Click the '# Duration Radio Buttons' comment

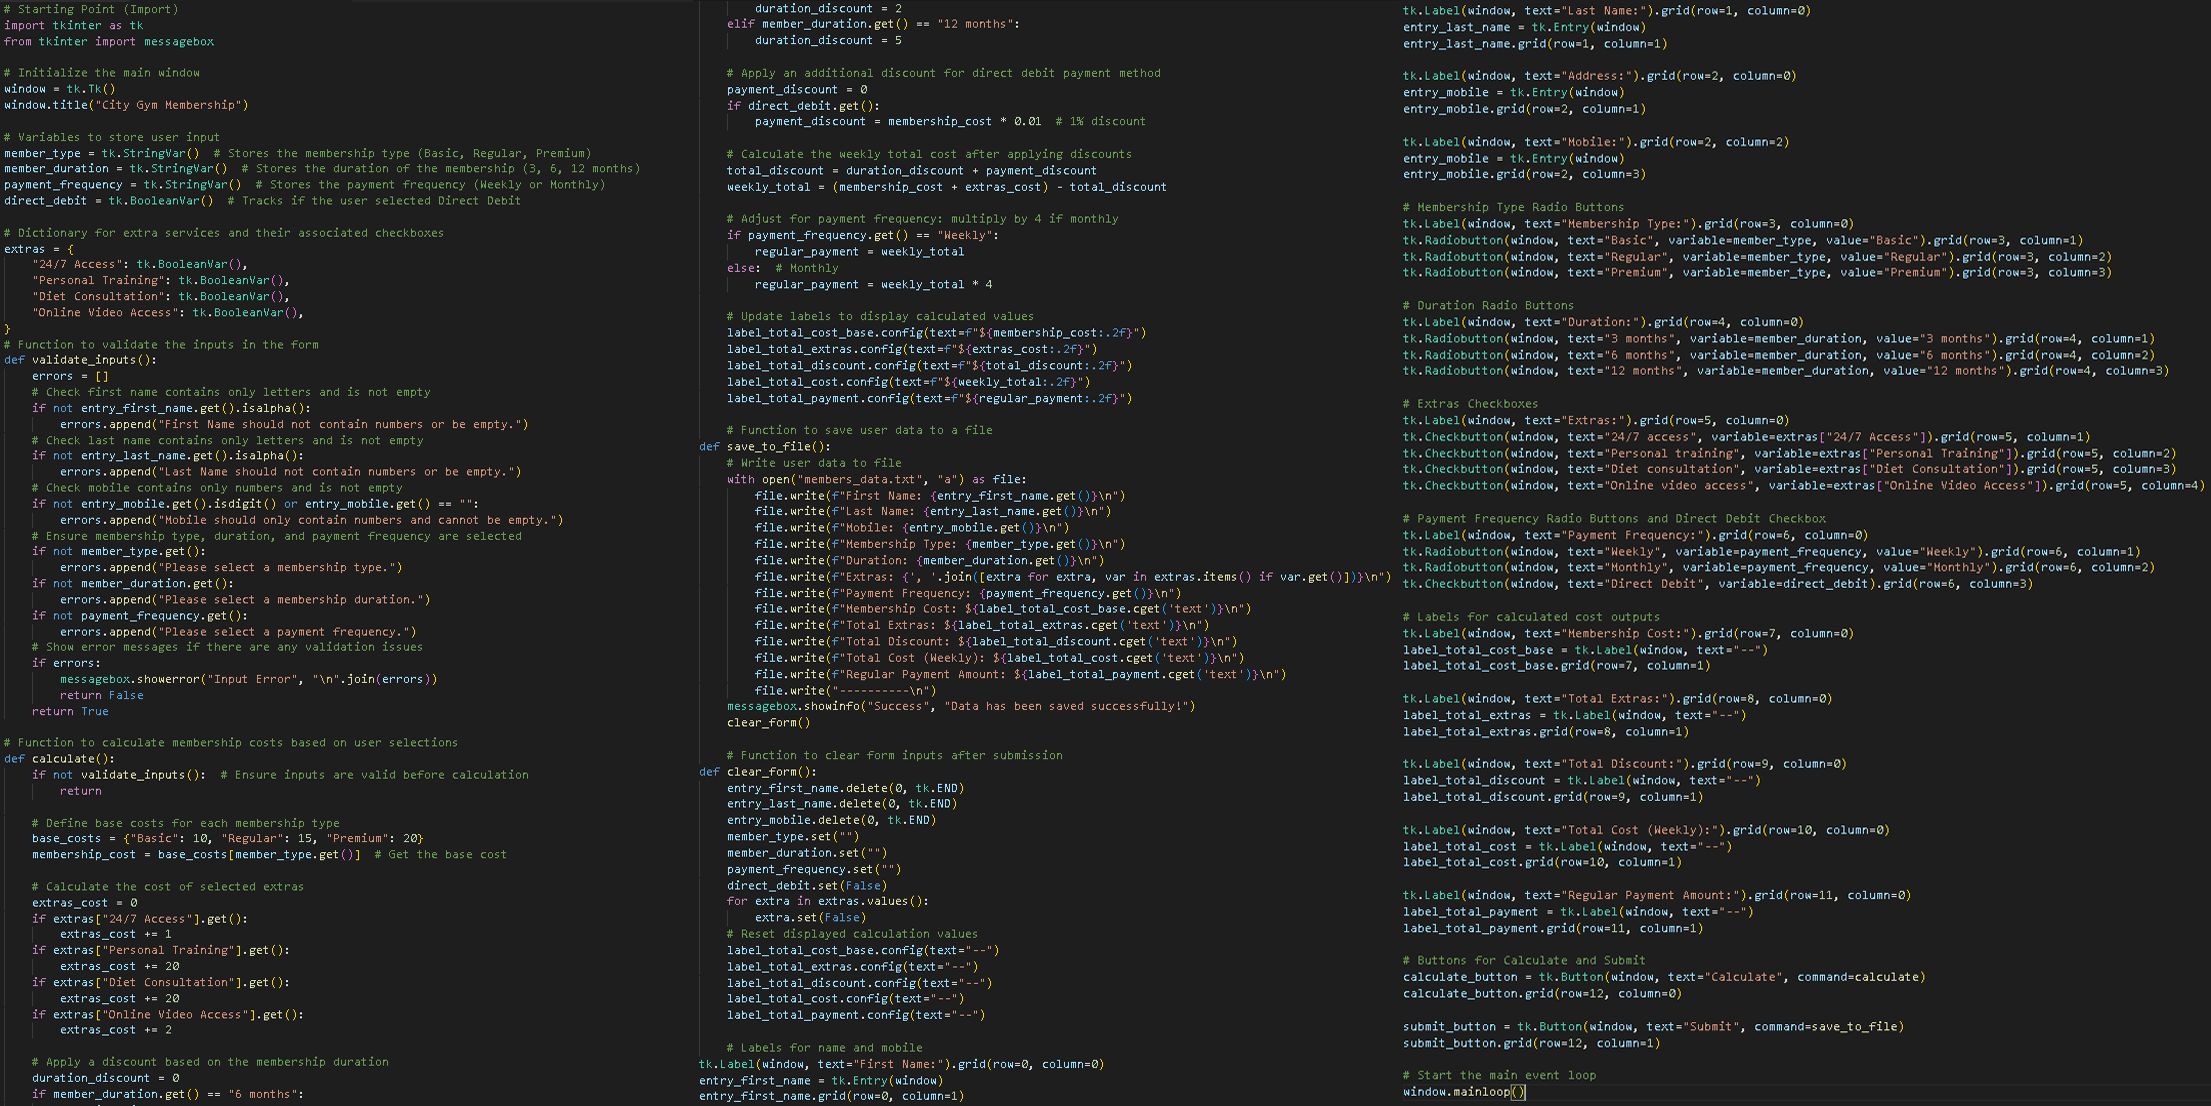coord(1488,305)
